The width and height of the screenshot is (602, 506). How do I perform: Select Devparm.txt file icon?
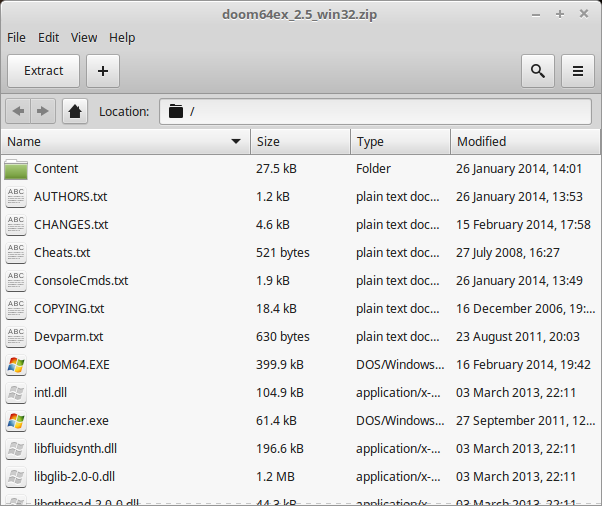[16, 337]
